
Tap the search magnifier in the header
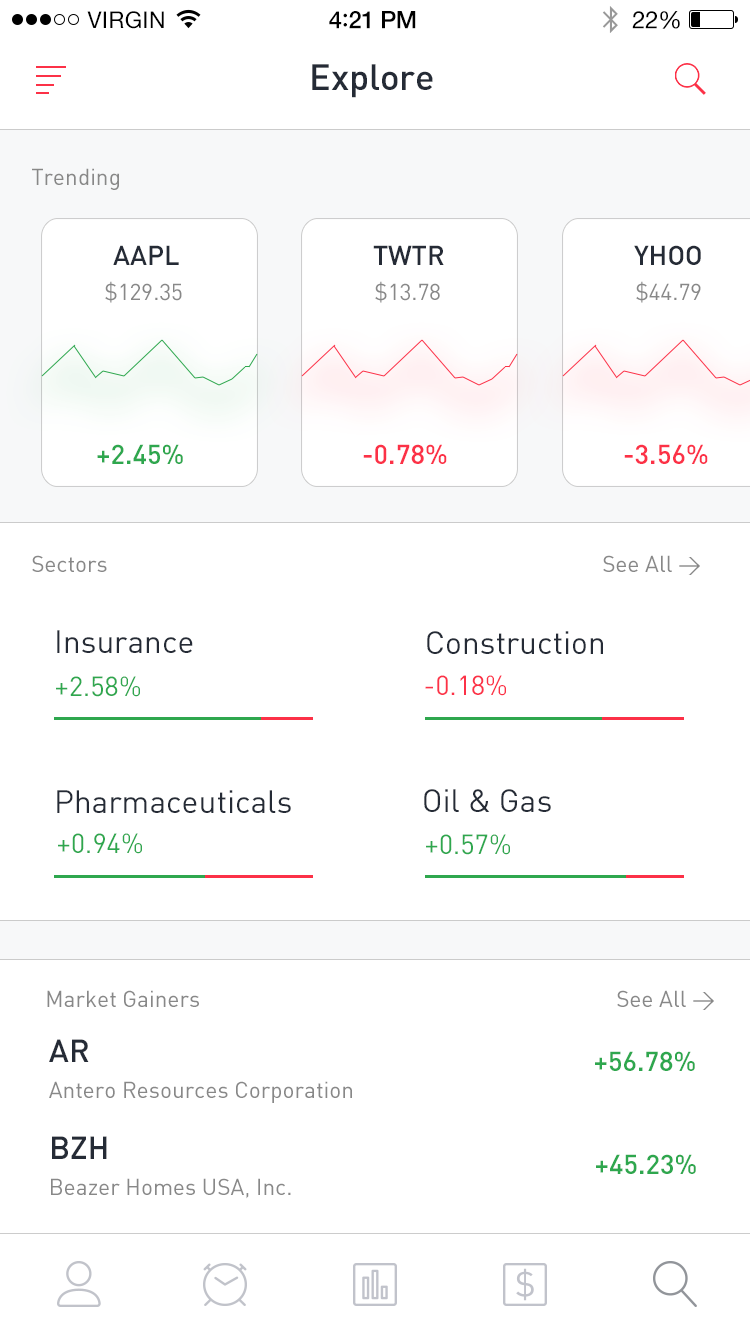(690, 79)
